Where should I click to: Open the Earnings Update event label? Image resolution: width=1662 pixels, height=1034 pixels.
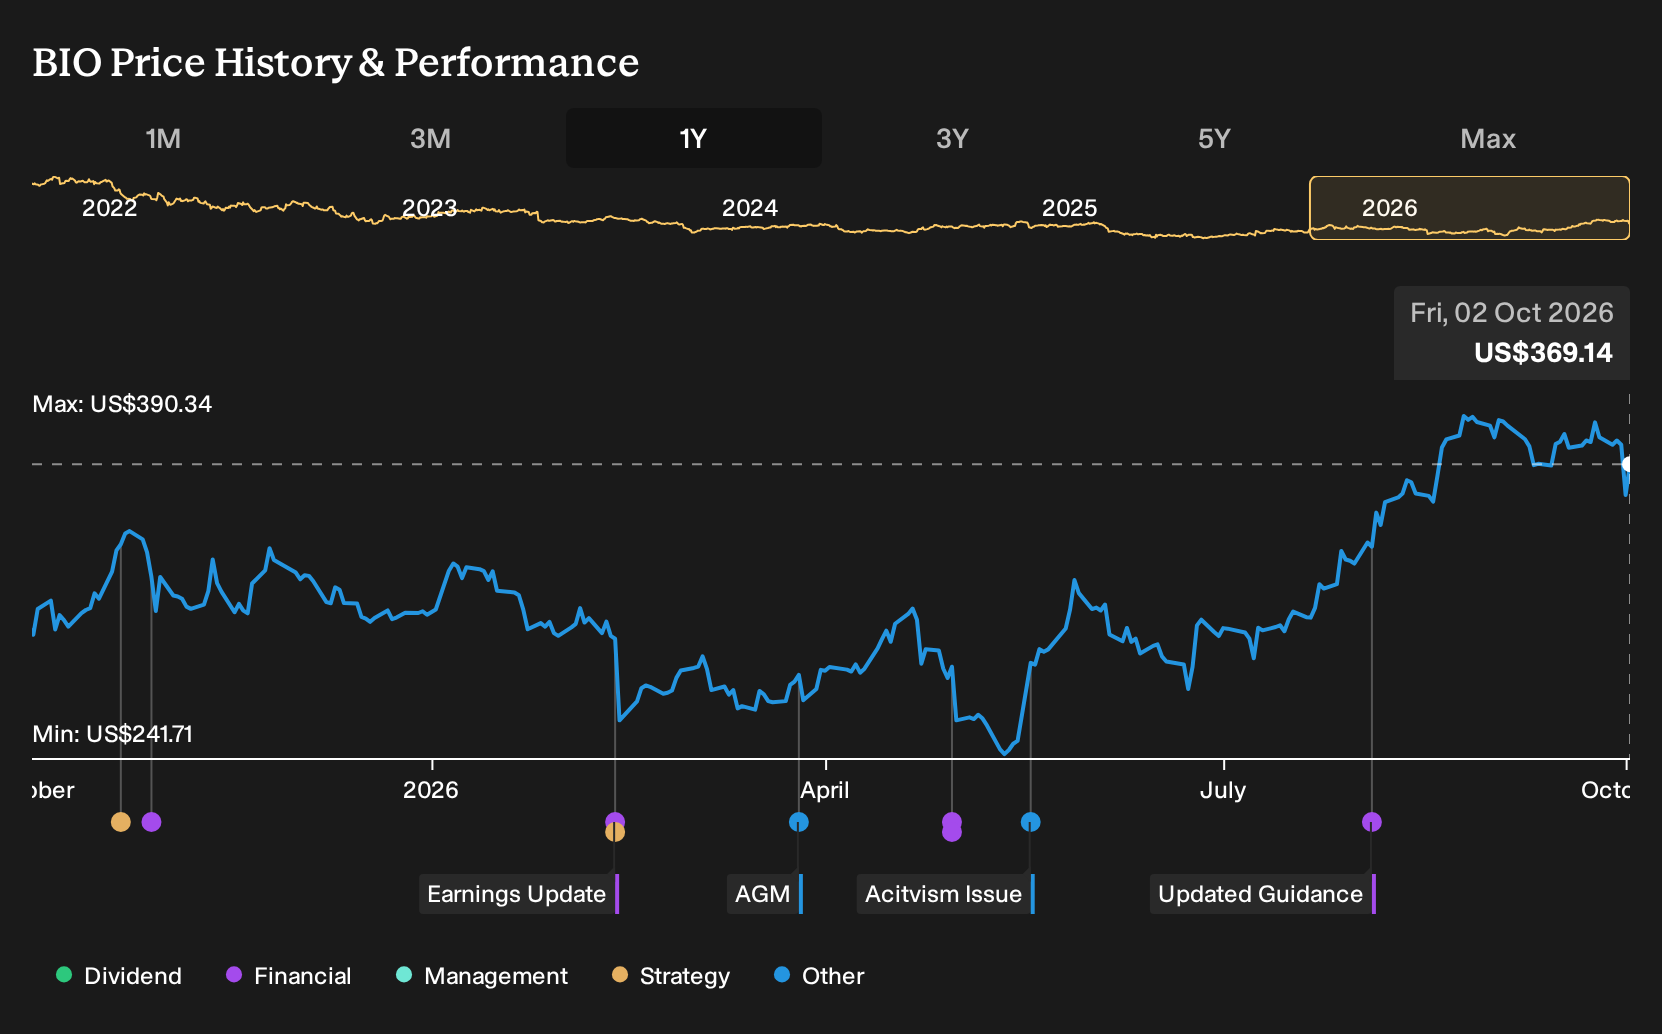[518, 894]
